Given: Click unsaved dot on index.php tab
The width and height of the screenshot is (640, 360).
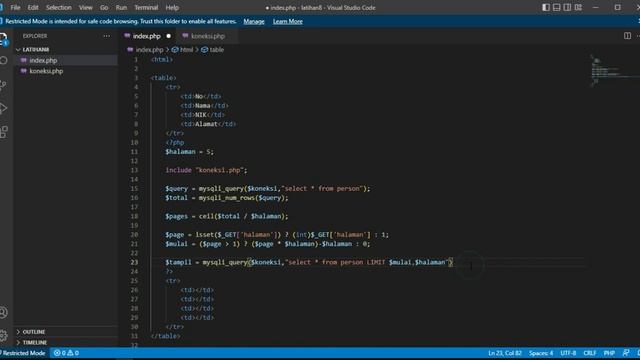Looking at the screenshot, I should click(169, 36).
